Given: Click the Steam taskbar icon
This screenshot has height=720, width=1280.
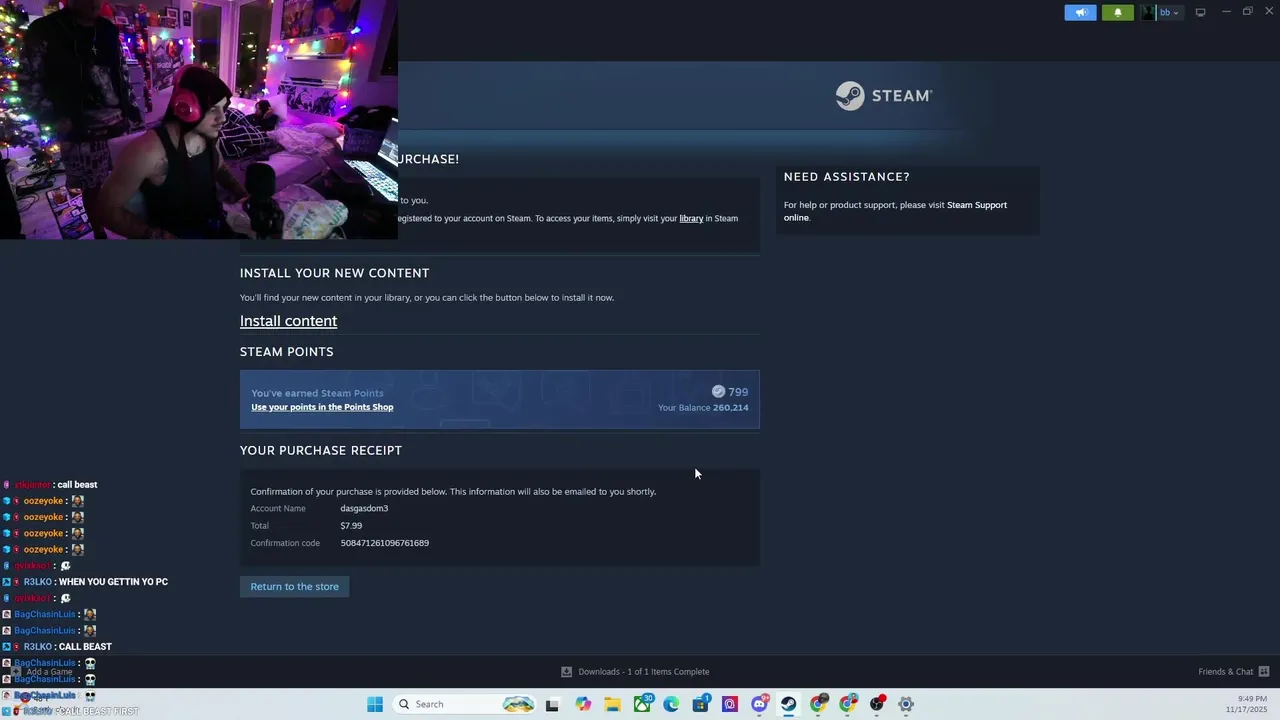Looking at the screenshot, I should (789, 704).
